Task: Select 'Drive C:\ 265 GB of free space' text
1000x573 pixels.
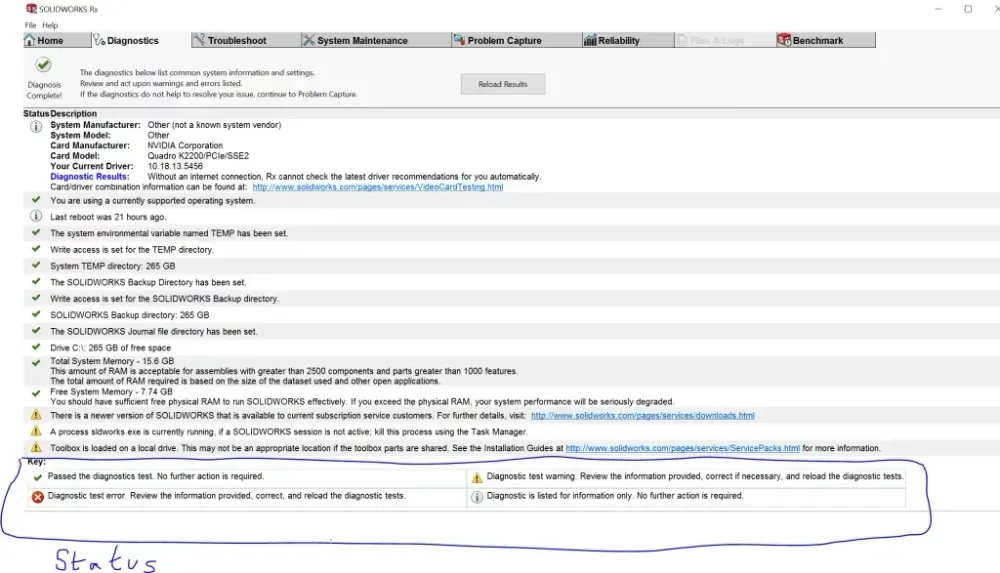Action: coord(110,348)
